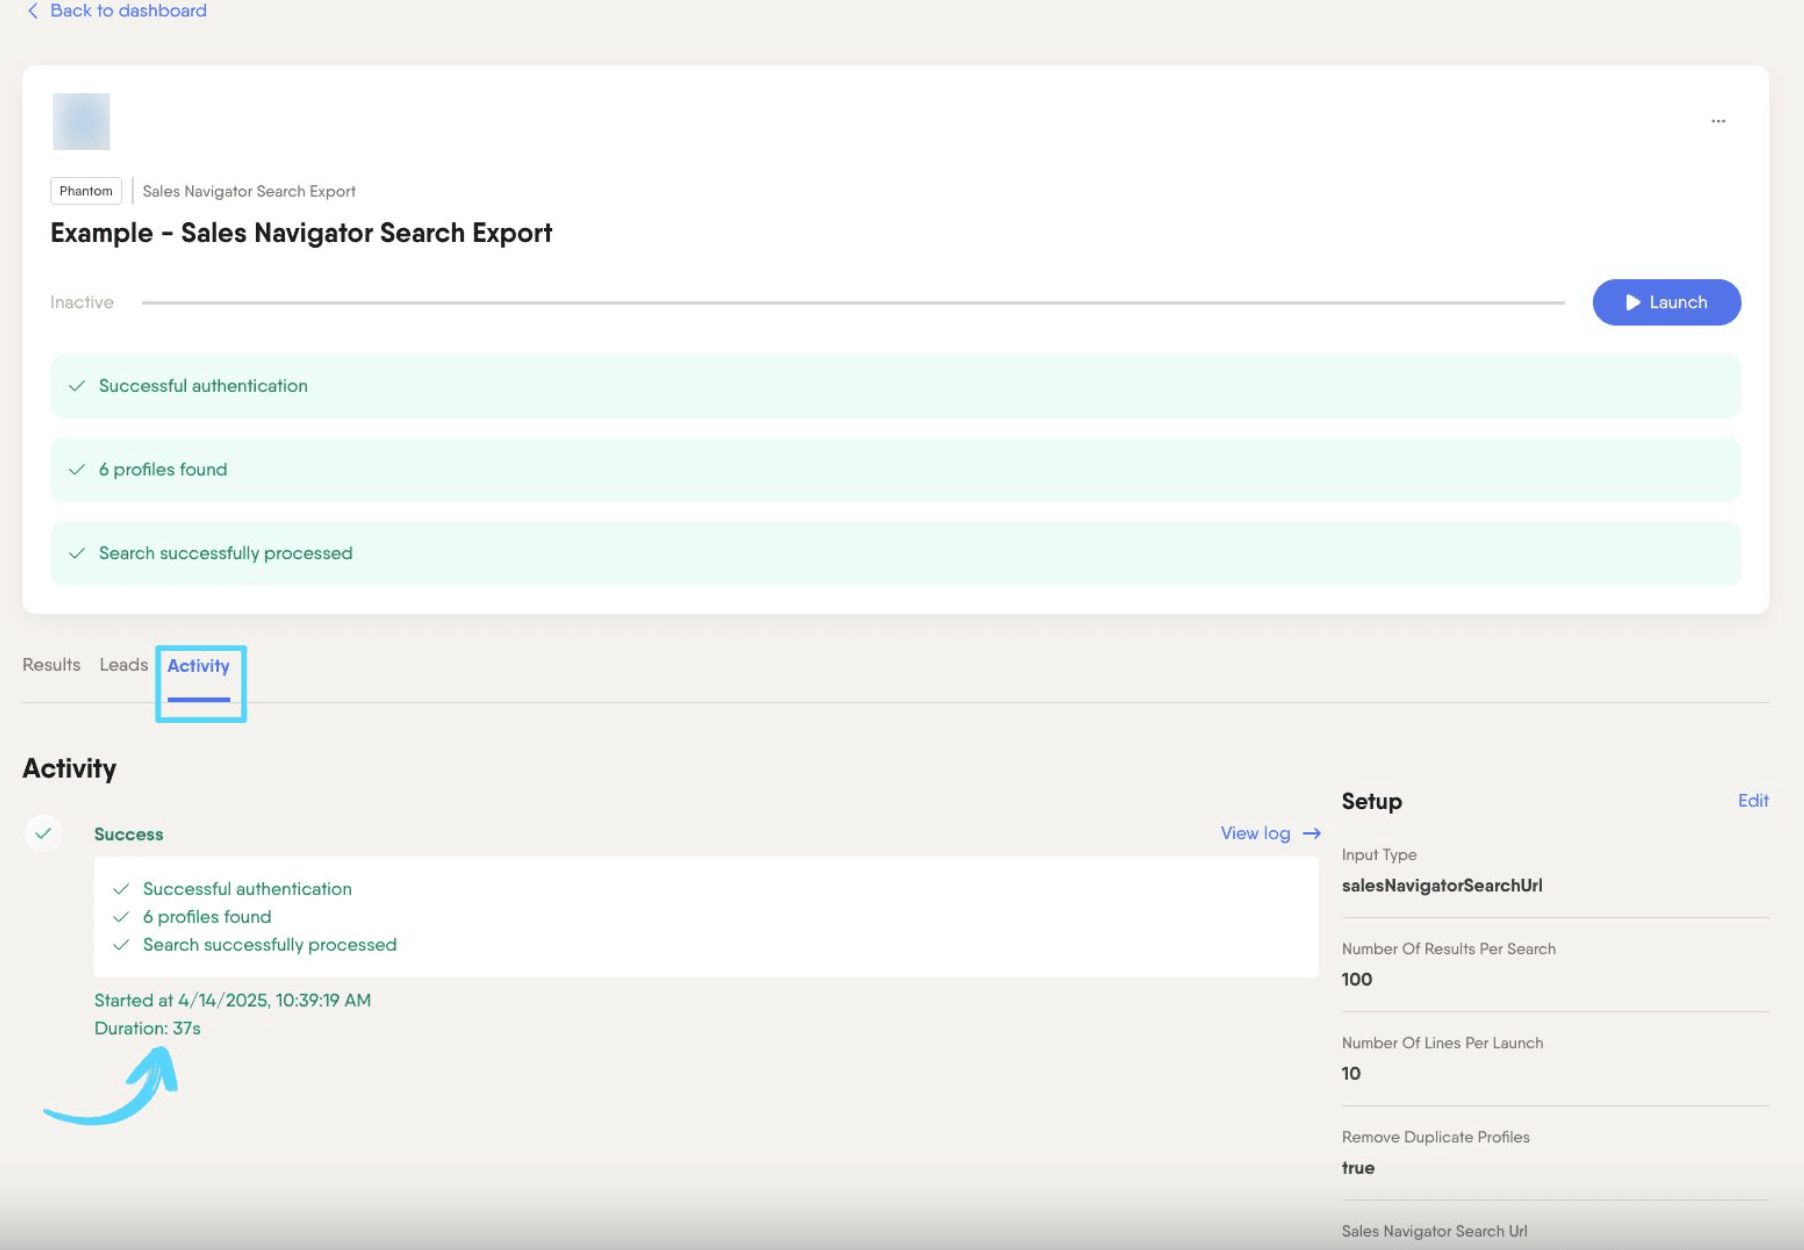Screen dimensions: 1804x1250
Task: Click the Phantom tag label
Action: (86, 191)
